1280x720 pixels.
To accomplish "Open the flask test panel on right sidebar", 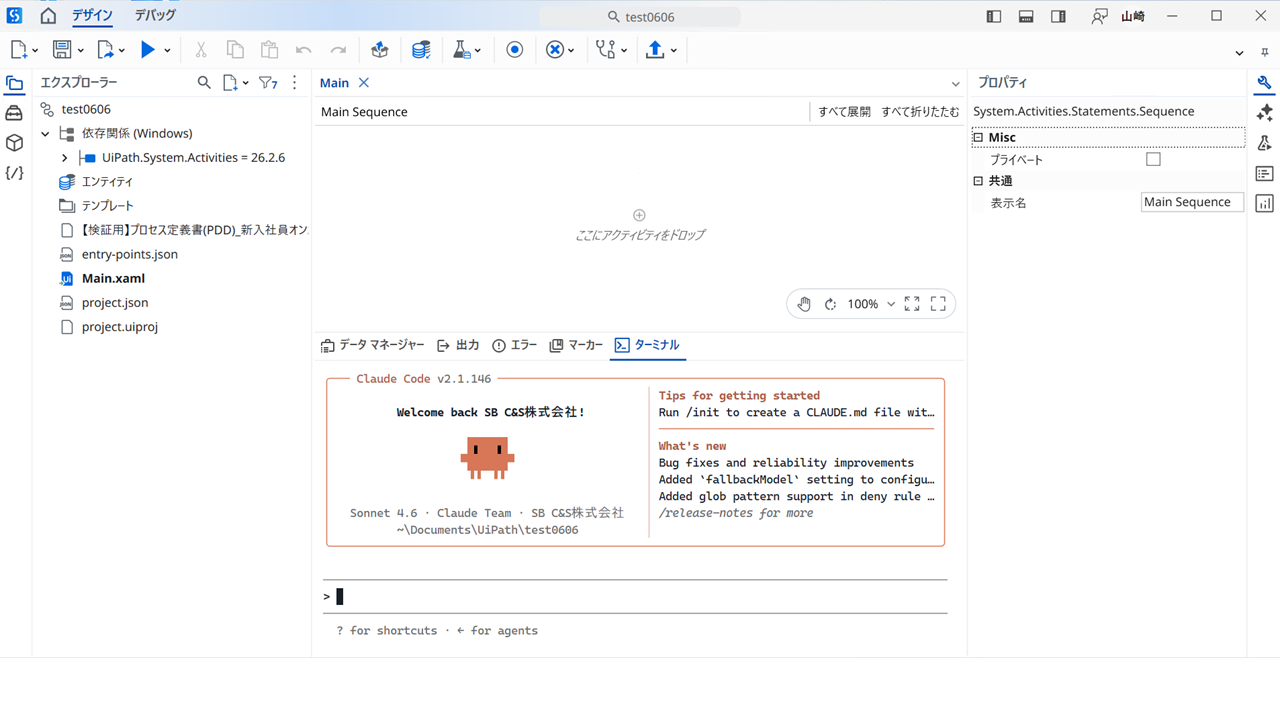I will click(1265, 143).
